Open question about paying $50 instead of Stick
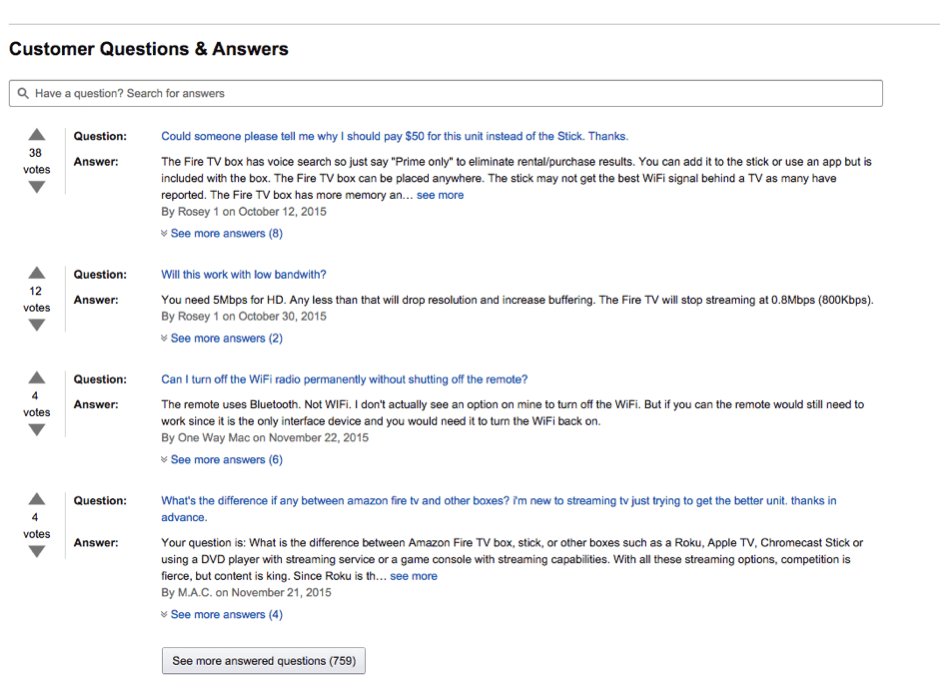This screenshot has height=678, width=941. click(x=395, y=136)
